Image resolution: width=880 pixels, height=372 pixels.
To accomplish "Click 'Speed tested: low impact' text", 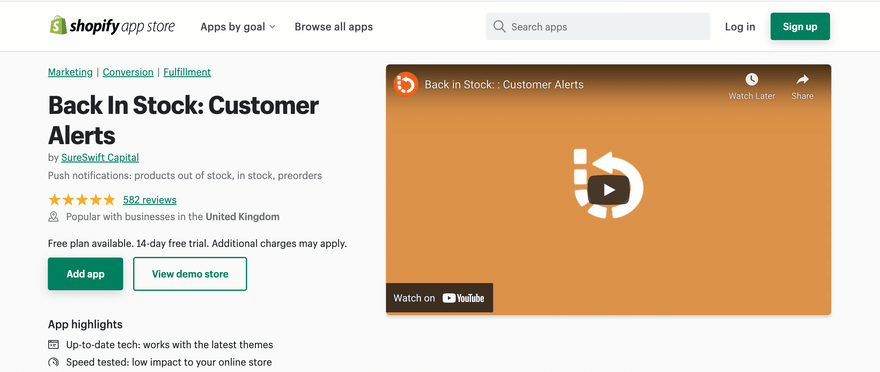I will (x=169, y=362).
